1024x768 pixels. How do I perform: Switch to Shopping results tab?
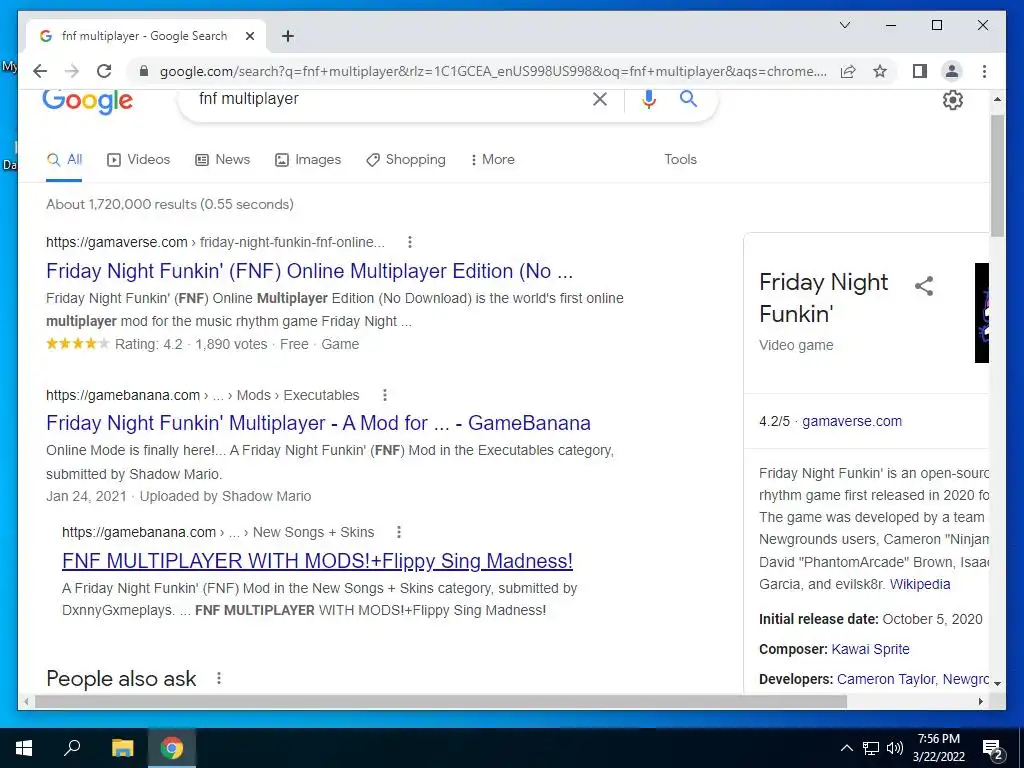tap(406, 159)
